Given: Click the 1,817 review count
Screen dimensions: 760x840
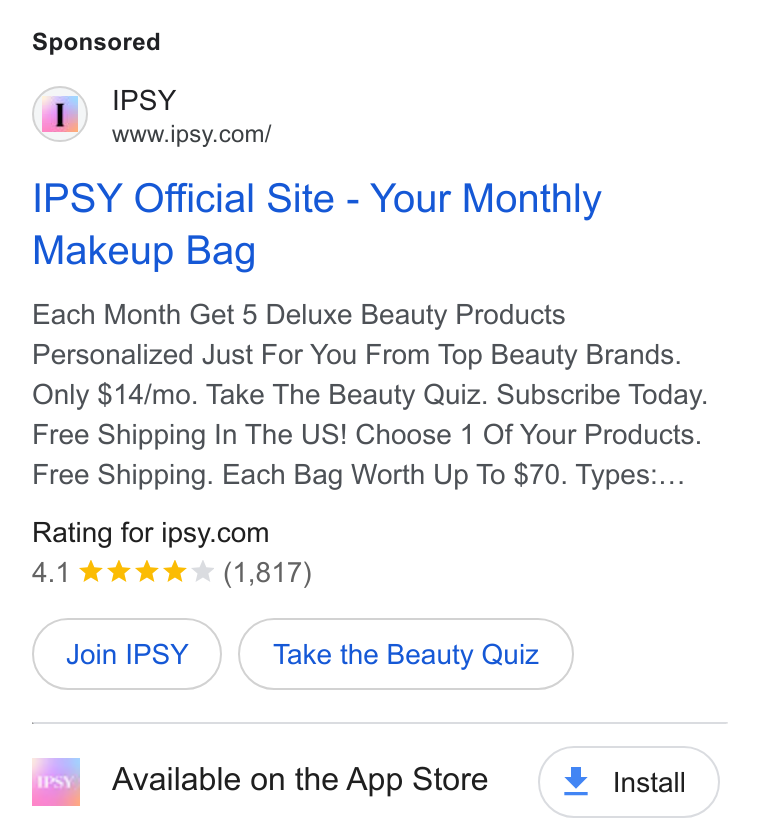Looking at the screenshot, I should click(267, 573).
